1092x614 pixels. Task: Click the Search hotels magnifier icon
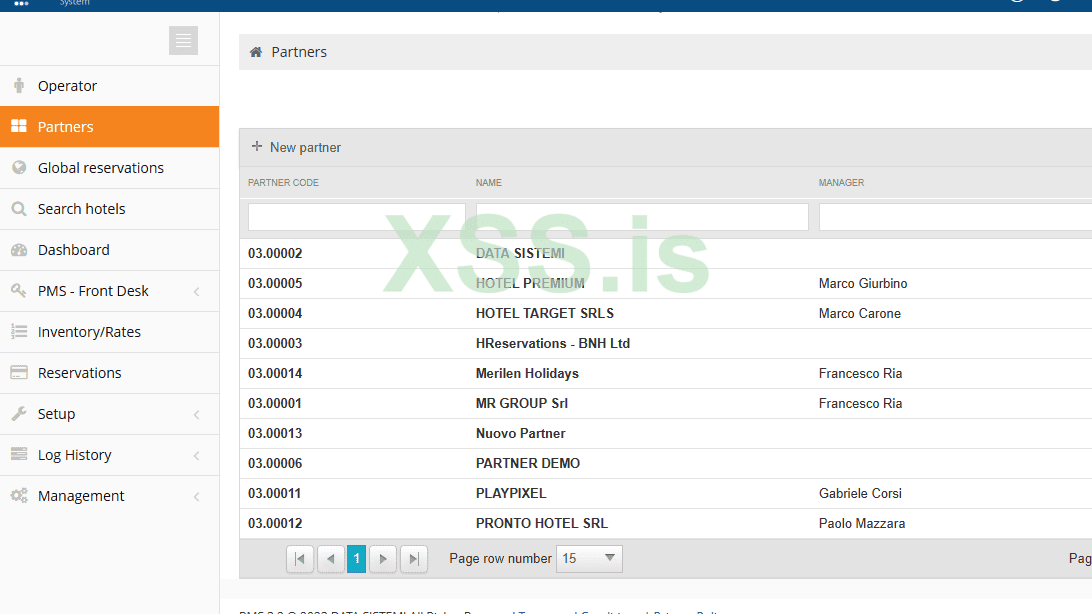18,208
